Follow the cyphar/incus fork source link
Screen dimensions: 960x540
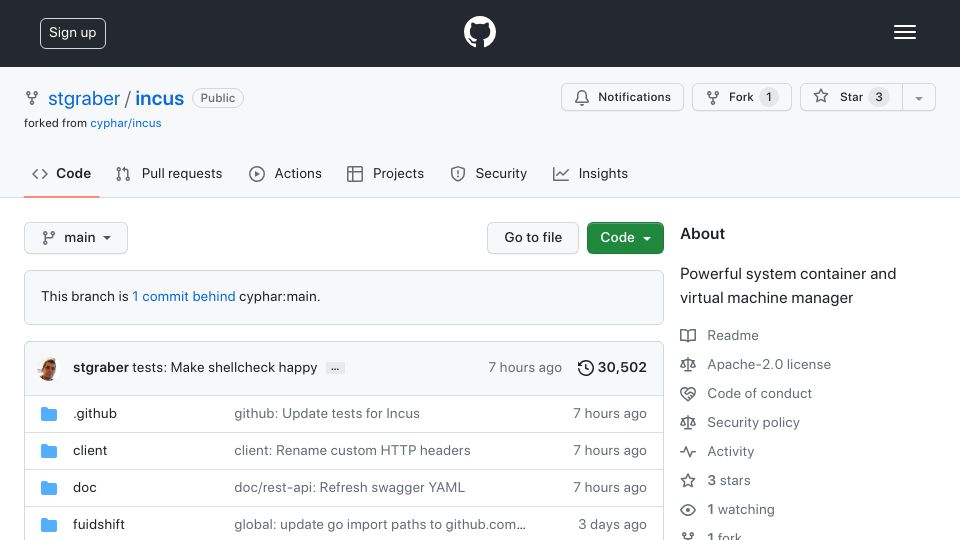pyautogui.click(x=126, y=123)
